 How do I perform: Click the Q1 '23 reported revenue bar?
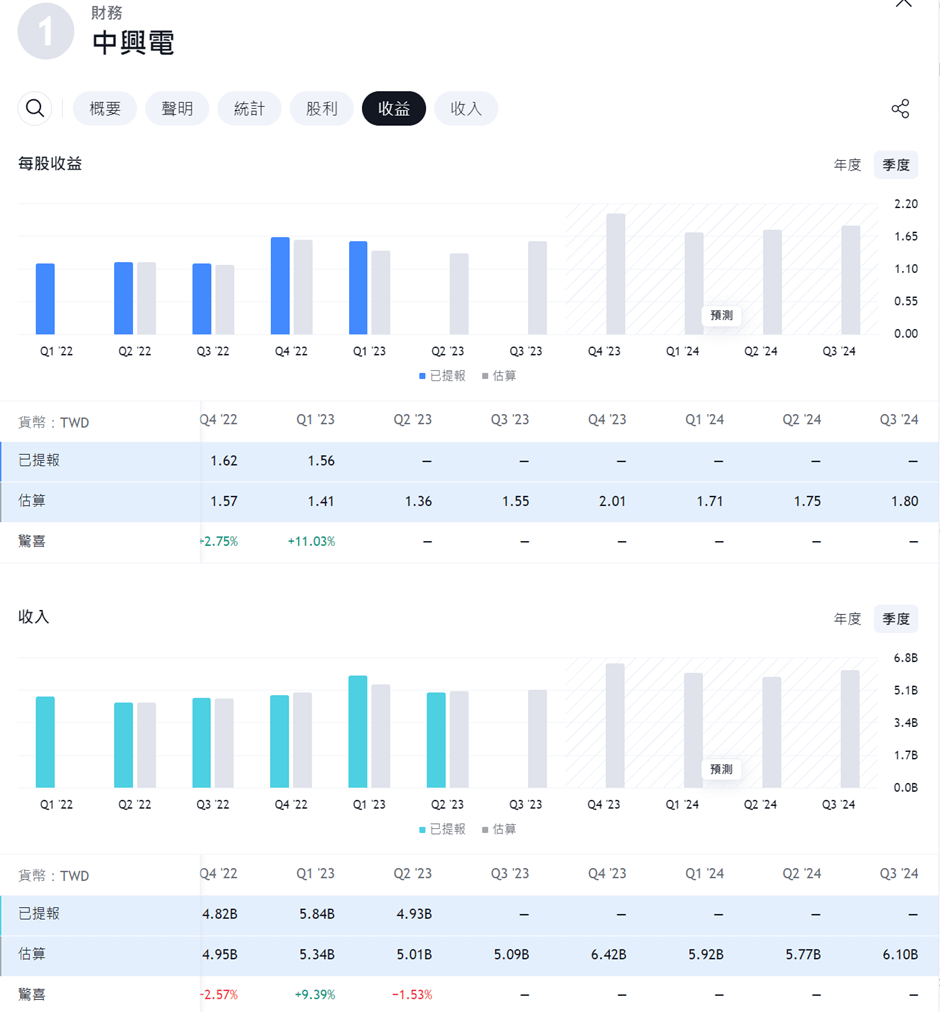(x=358, y=732)
